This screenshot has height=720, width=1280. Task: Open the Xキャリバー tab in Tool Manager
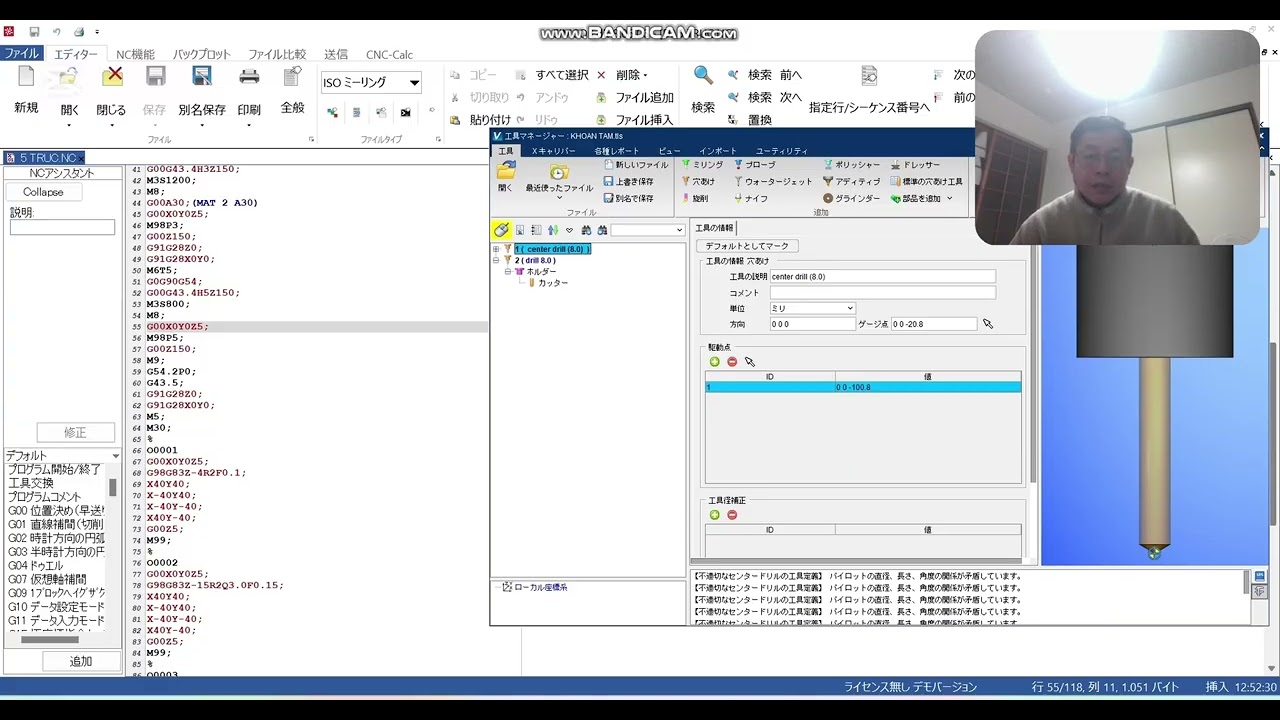pos(553,150)
